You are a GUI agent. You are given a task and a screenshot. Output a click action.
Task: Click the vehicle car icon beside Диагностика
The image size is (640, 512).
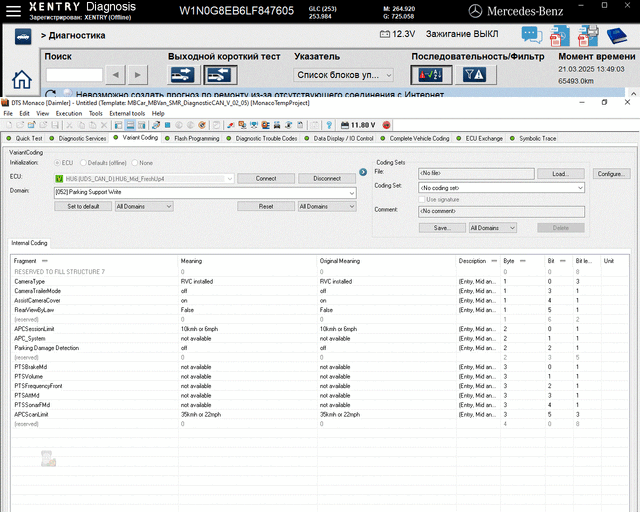(x=20, y=35)
